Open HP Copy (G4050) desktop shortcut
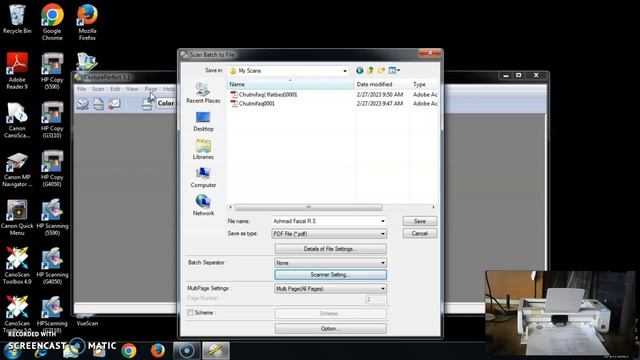The width and height of the screenshot is (640, 360). [x=52, y=169]
